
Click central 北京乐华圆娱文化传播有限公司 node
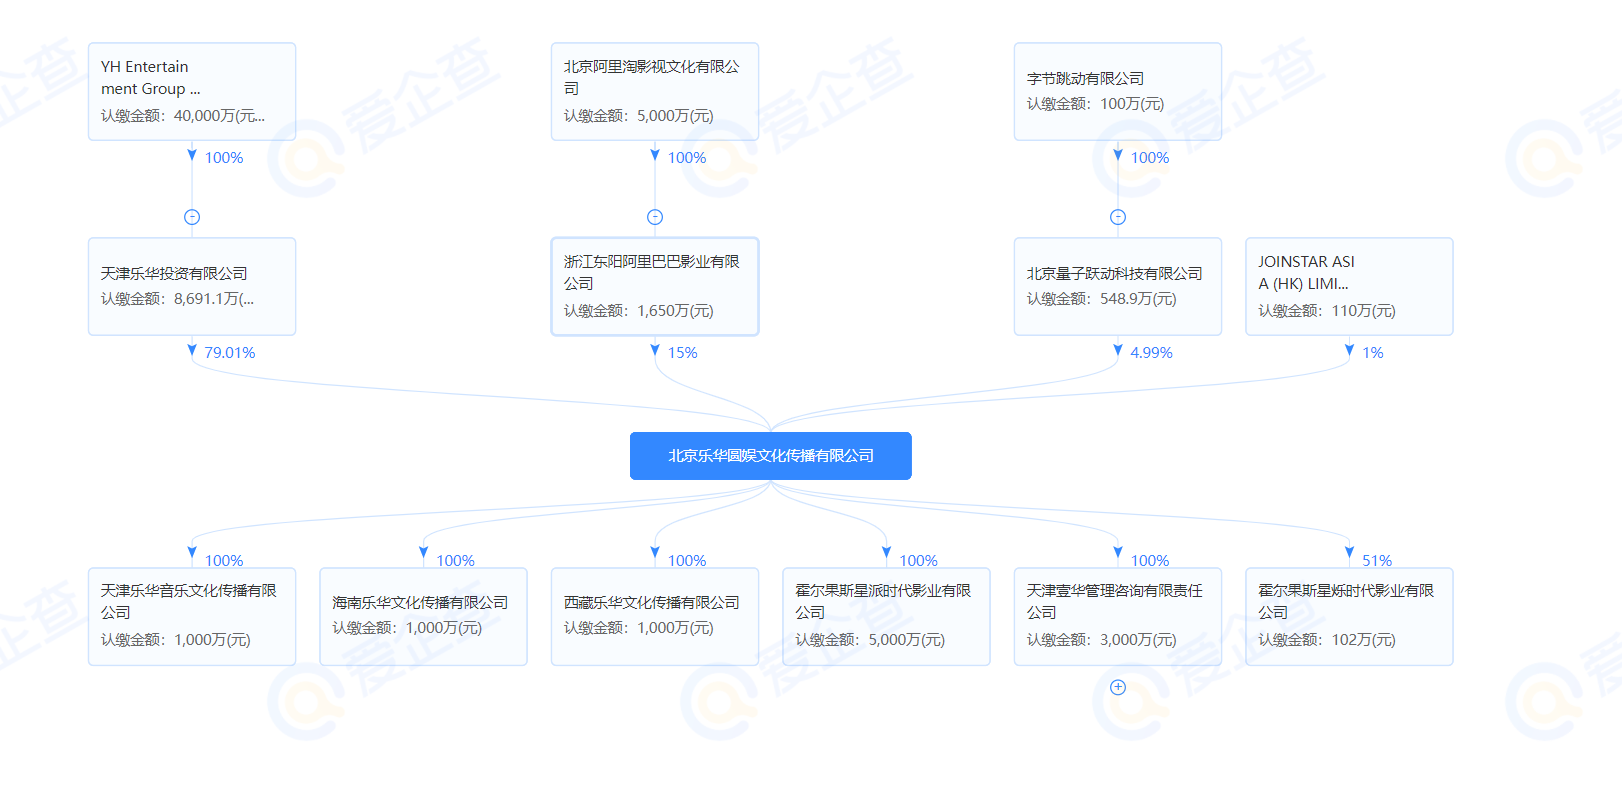(x=771, y=456)
